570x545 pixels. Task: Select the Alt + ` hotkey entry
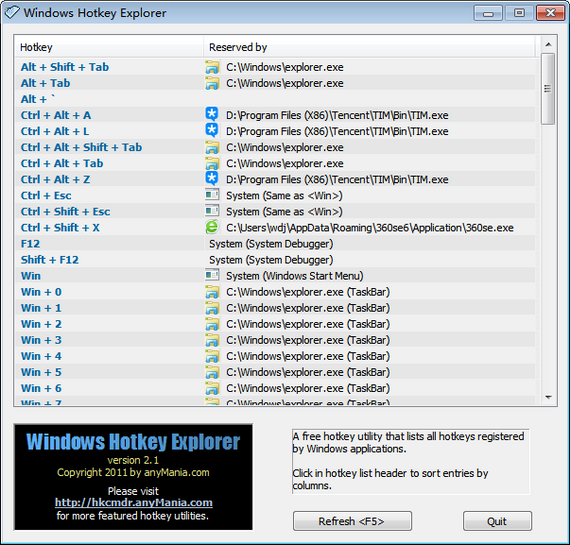(38, 99)
